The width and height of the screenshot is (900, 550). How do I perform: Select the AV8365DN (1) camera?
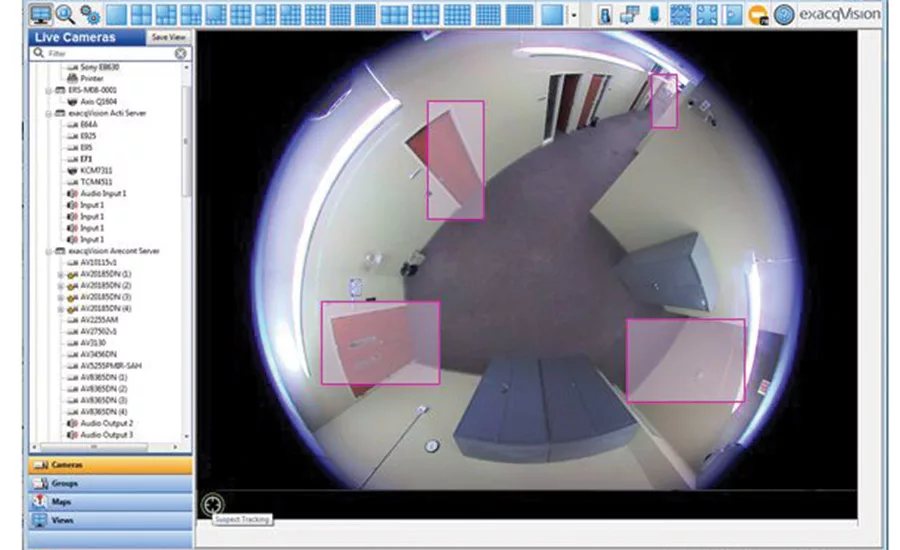point(104,377)
